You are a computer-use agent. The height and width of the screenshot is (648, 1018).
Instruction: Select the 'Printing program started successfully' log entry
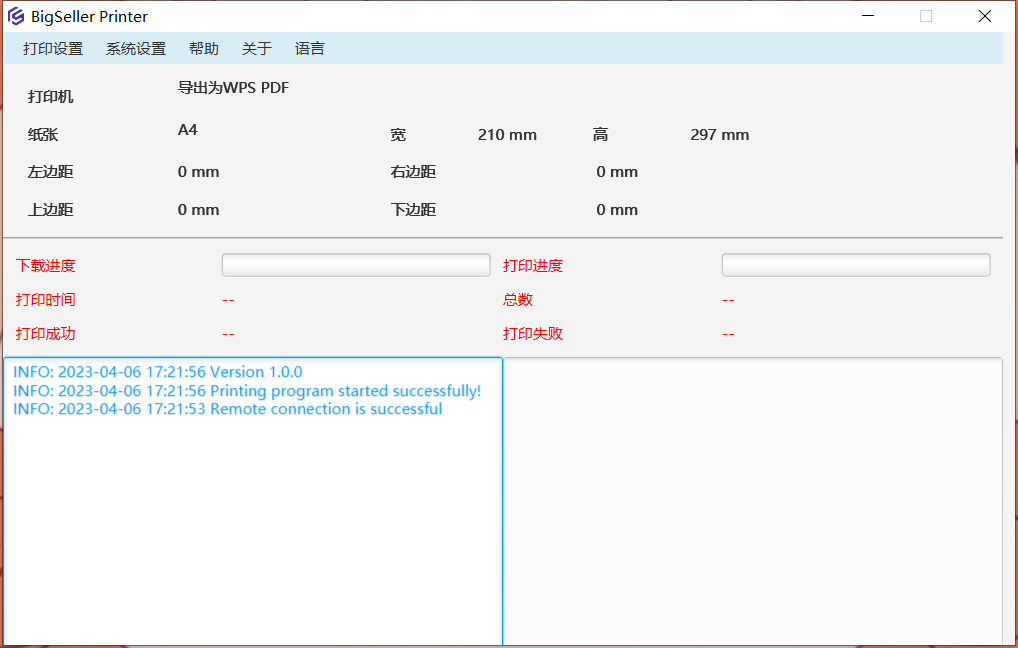[x=247, y=391]
